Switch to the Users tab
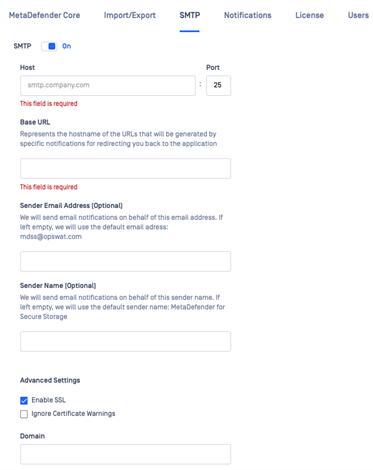 358,15
